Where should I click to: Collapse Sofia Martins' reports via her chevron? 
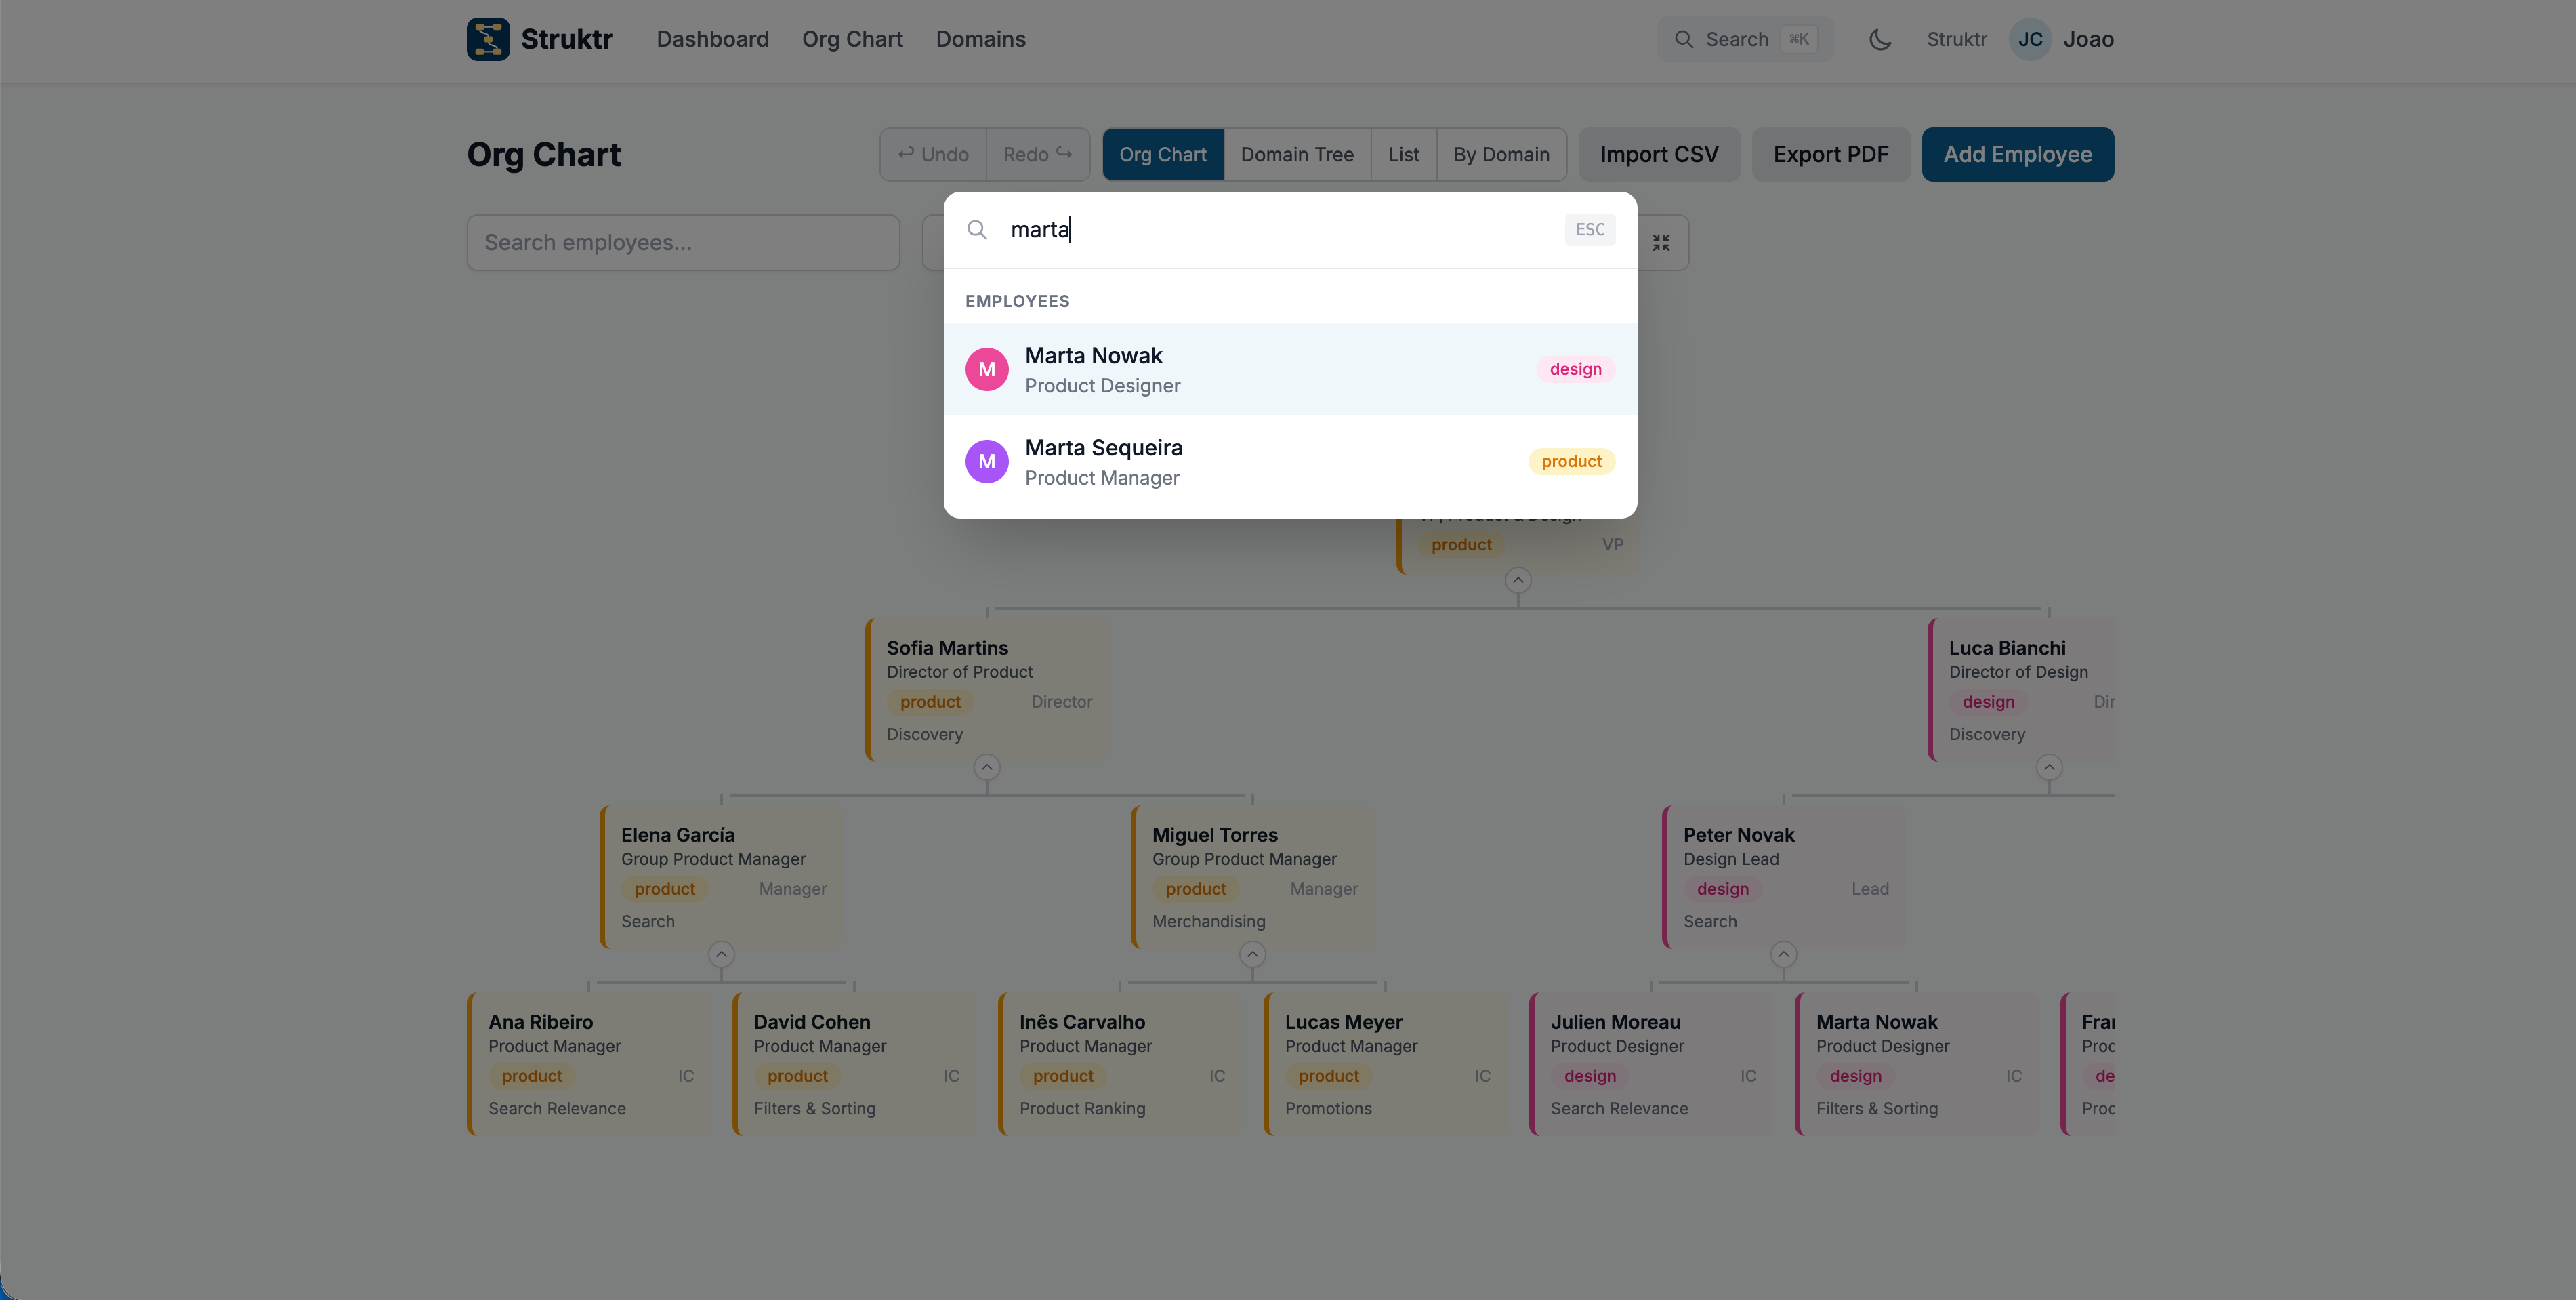[987, 766]
